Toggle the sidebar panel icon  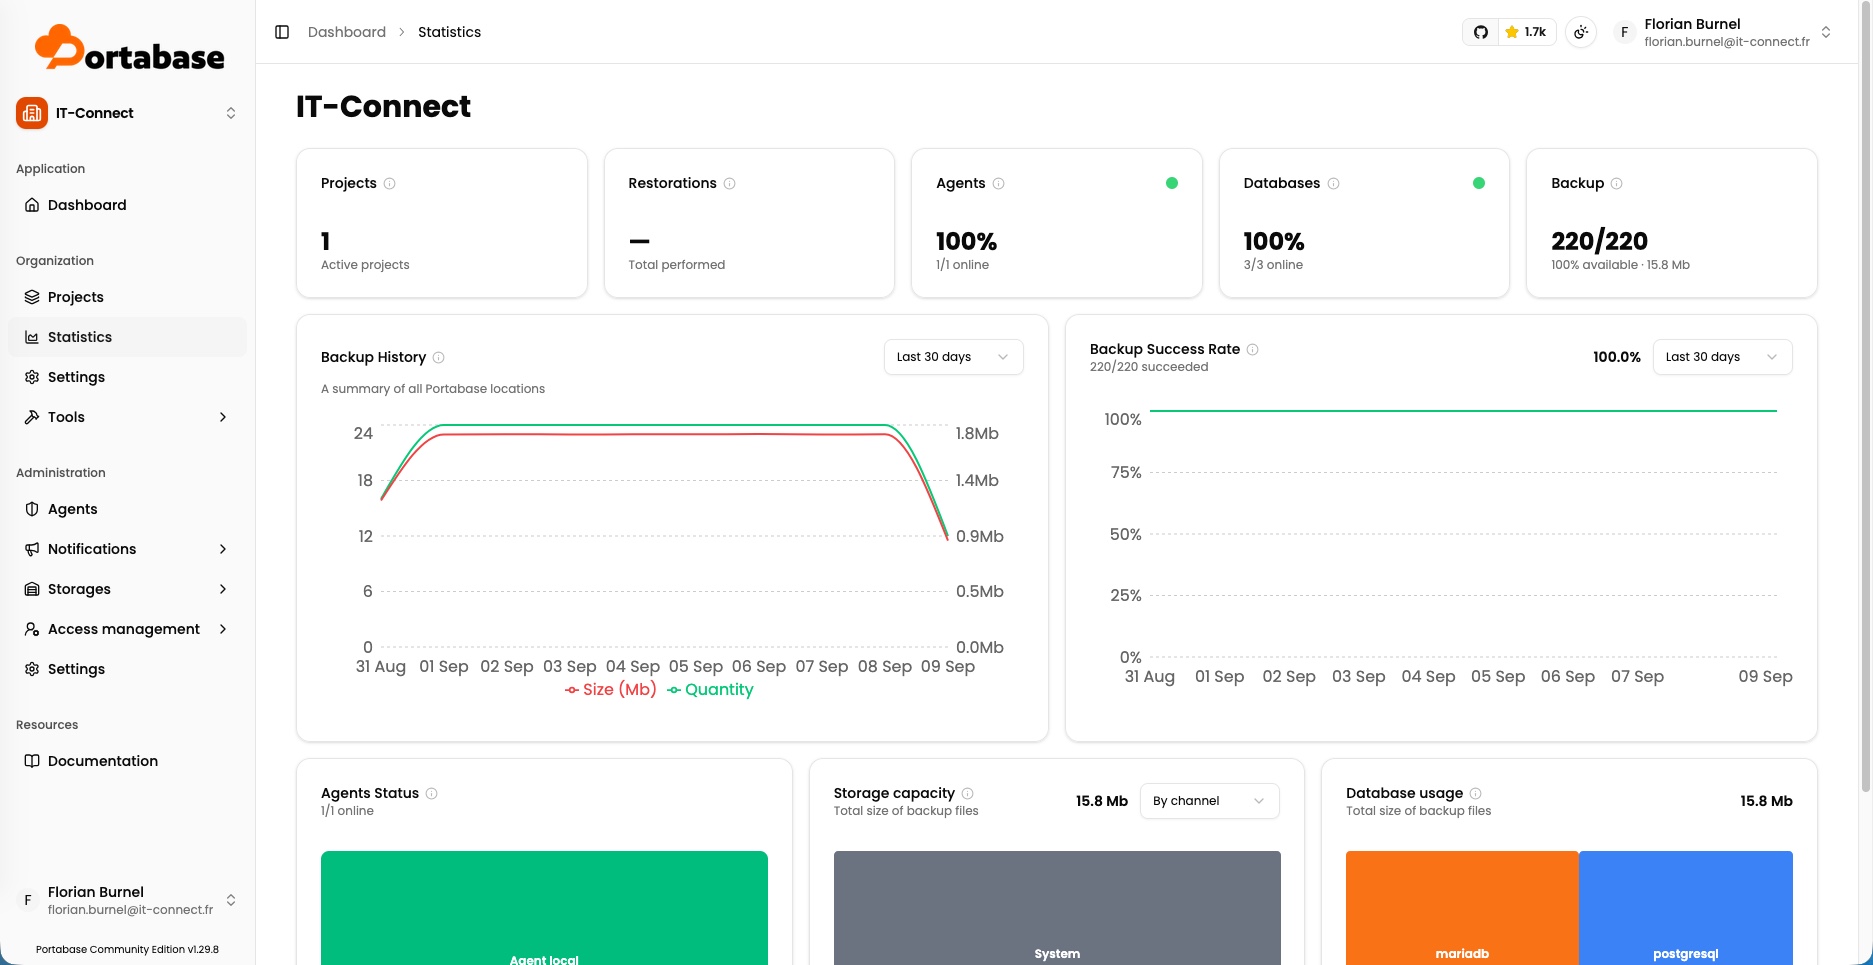click(x=282, y=32)
